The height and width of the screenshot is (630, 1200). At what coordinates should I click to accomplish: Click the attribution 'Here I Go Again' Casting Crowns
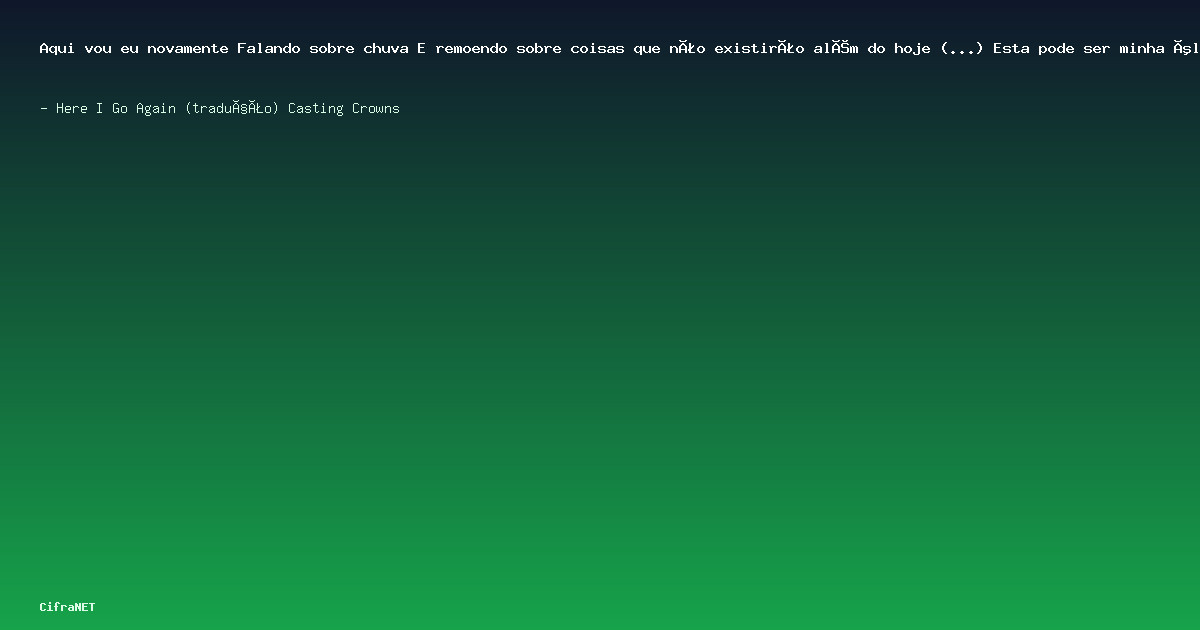(x=220, y=108)
